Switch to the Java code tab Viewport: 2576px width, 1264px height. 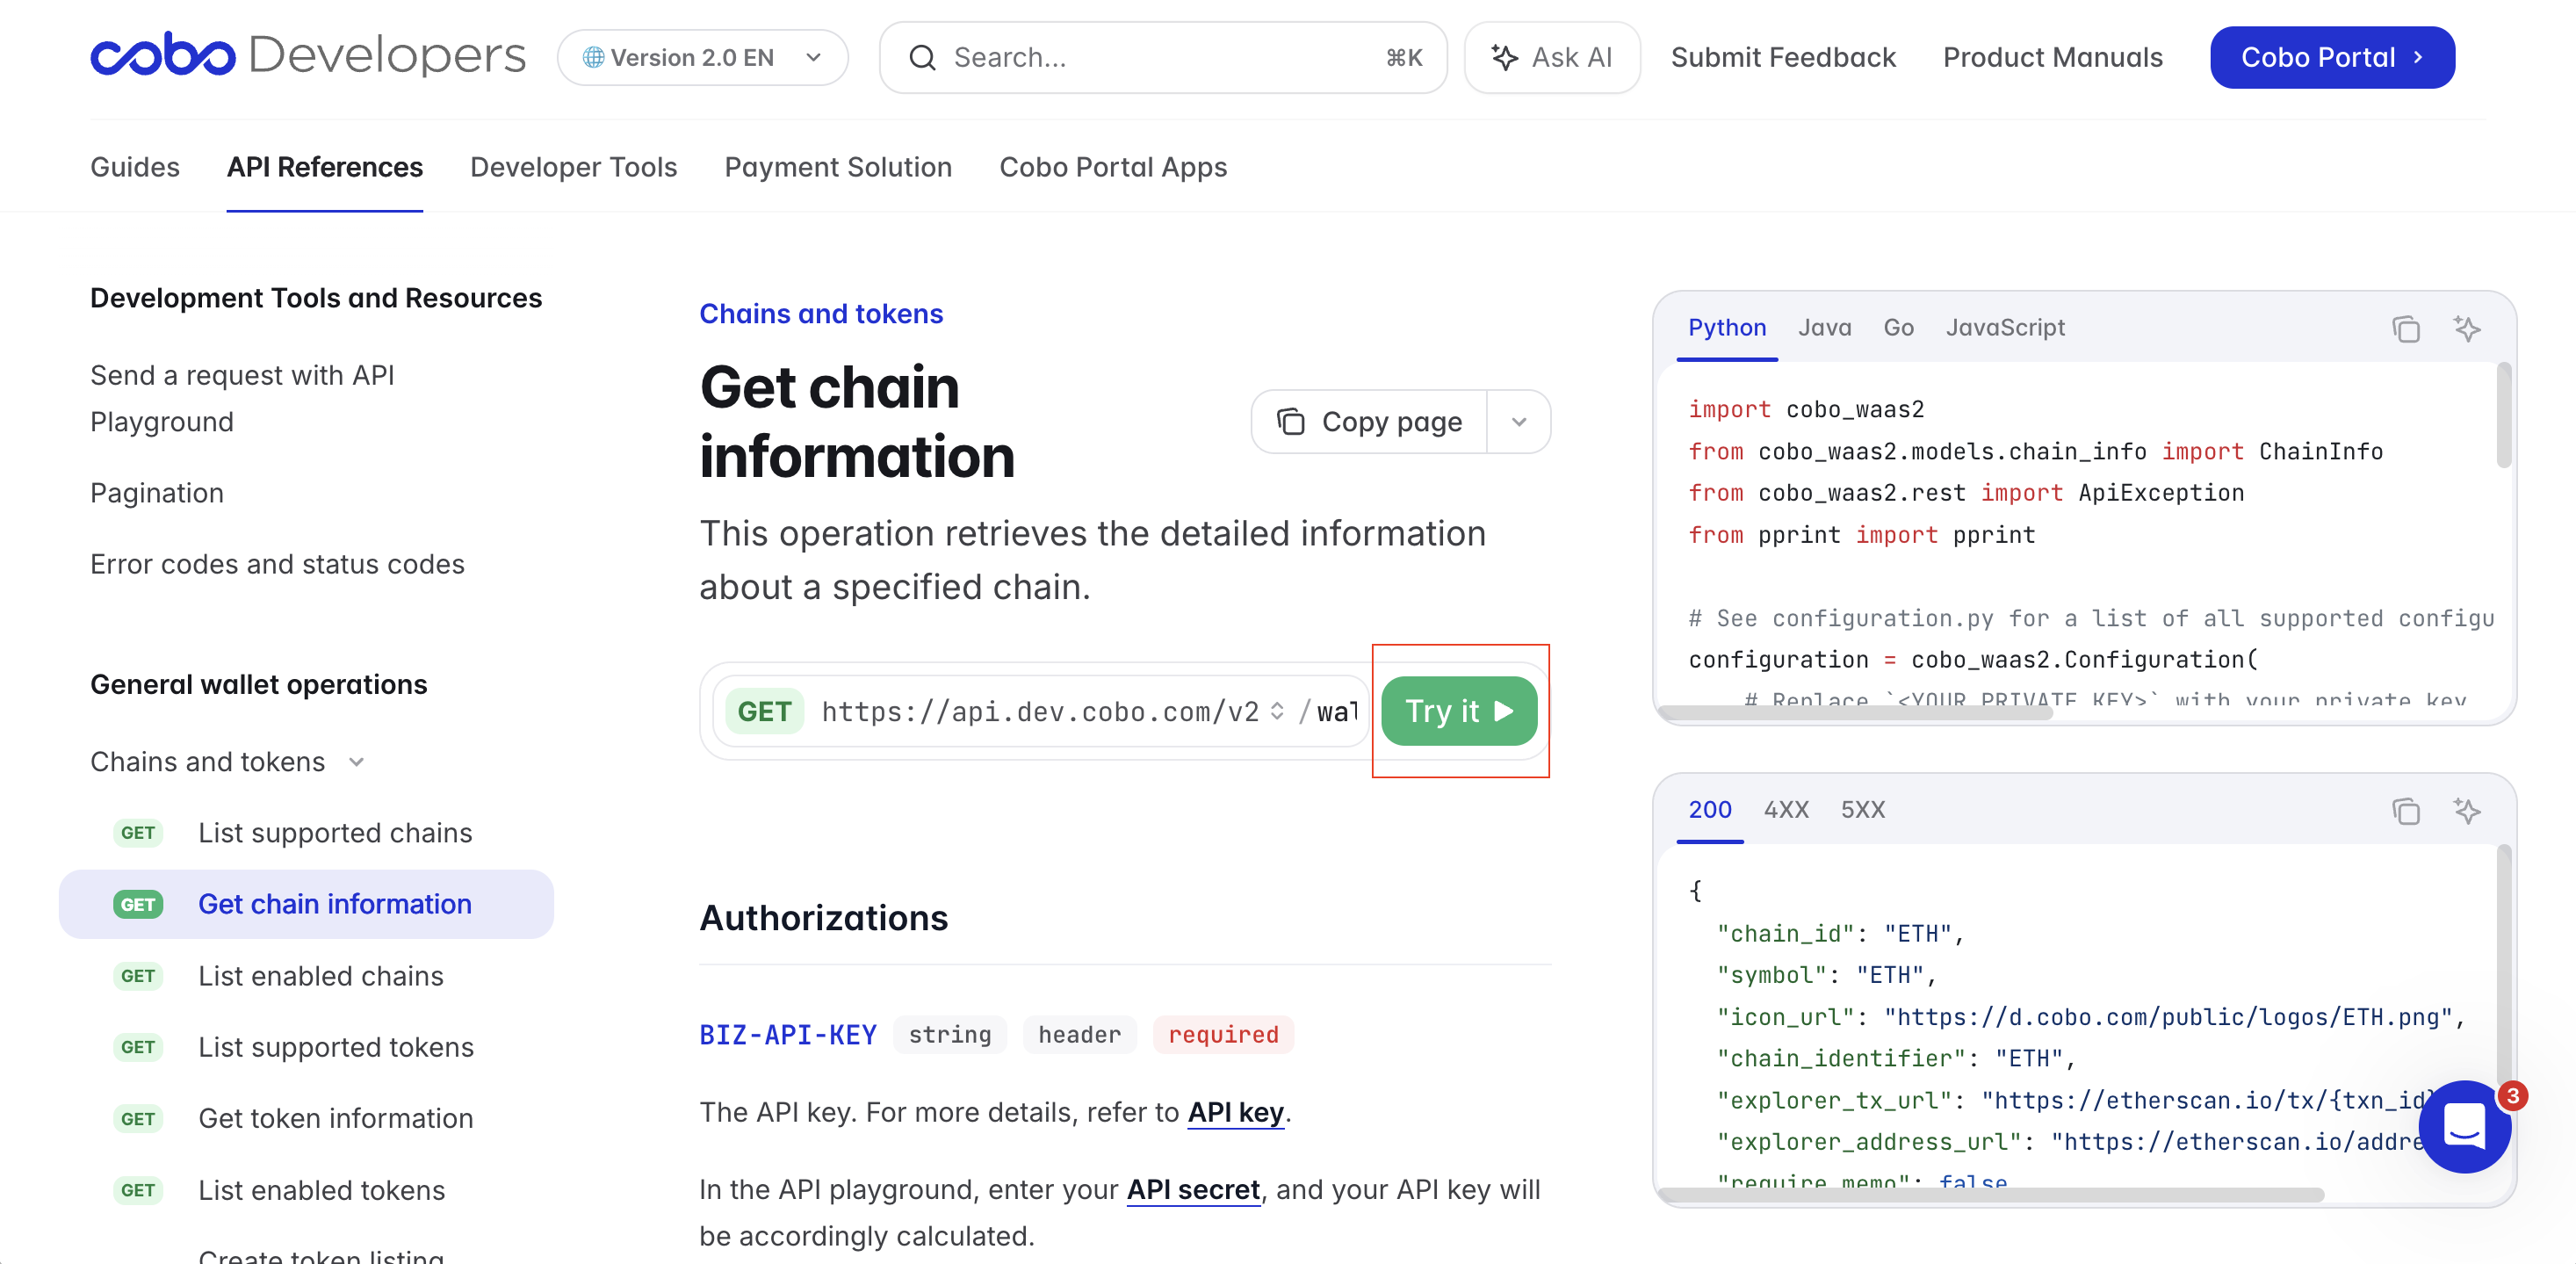(x=1824, y=327)
